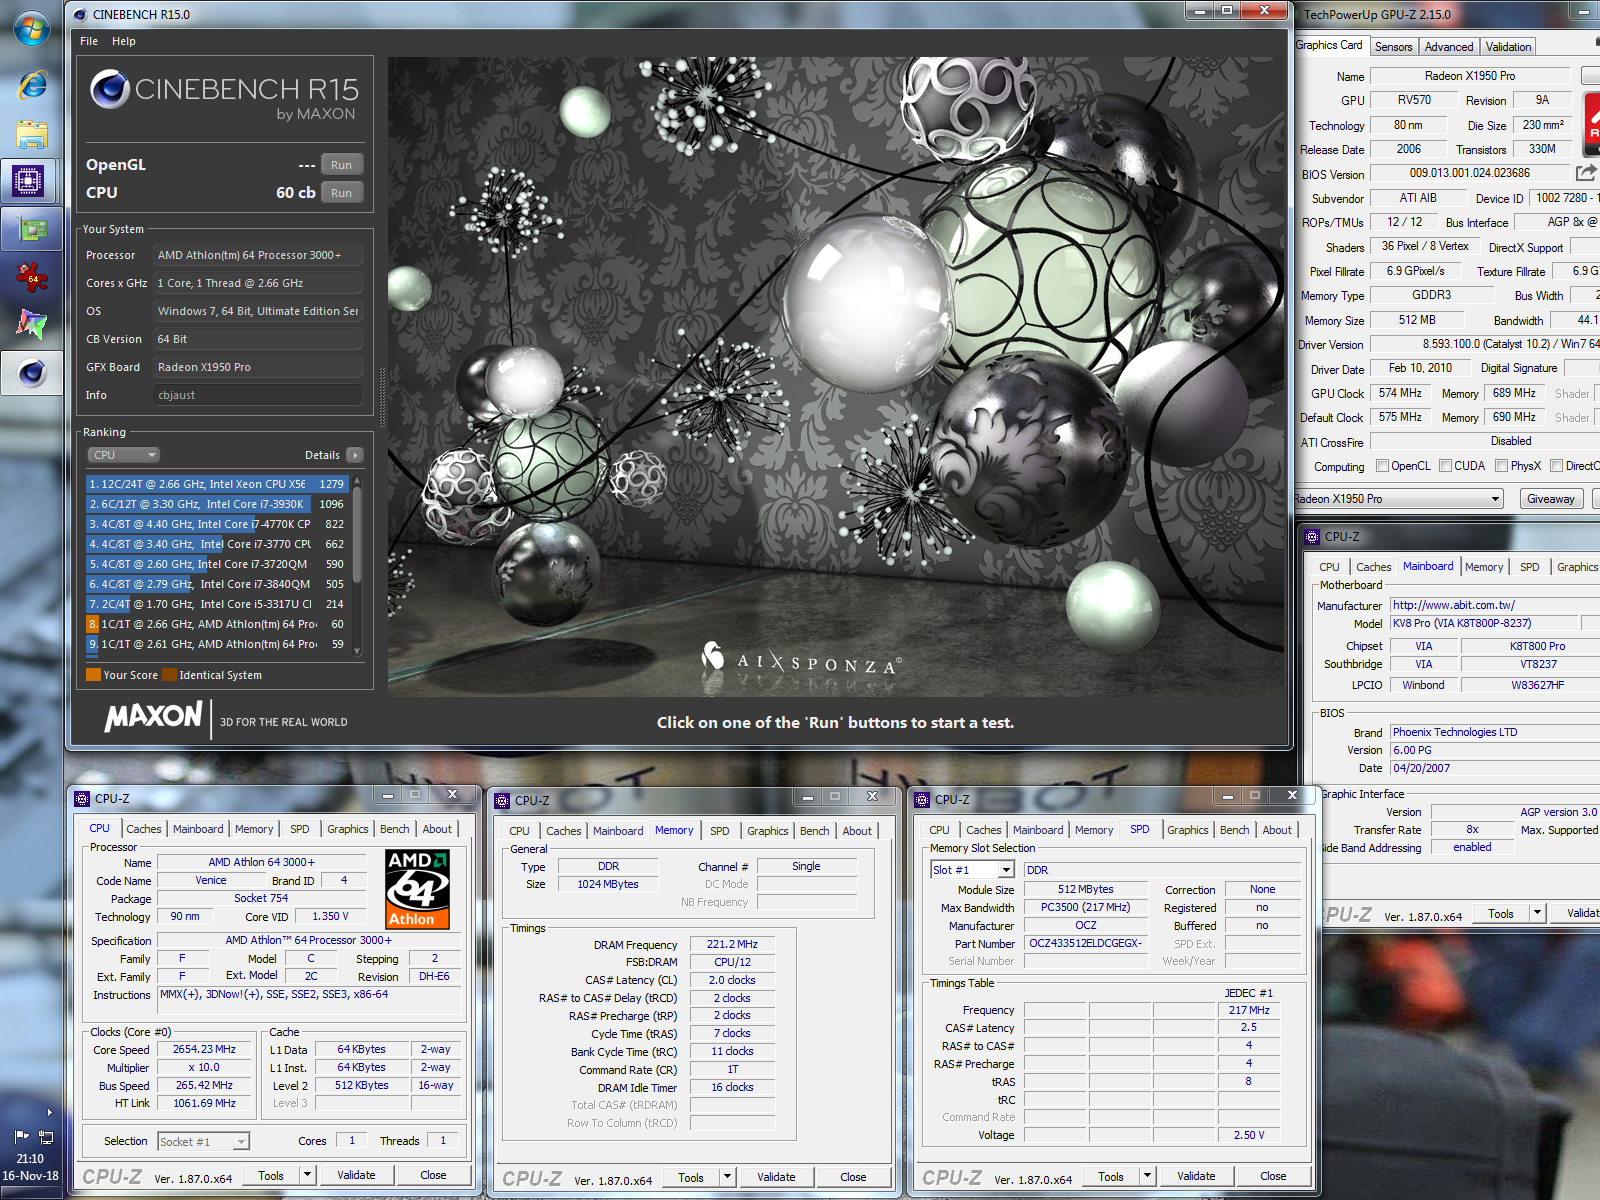Viewport: 1600px width, 1200px height.
Task: Click the Cinebench R15 logo sphere
Action: point(110,89)
